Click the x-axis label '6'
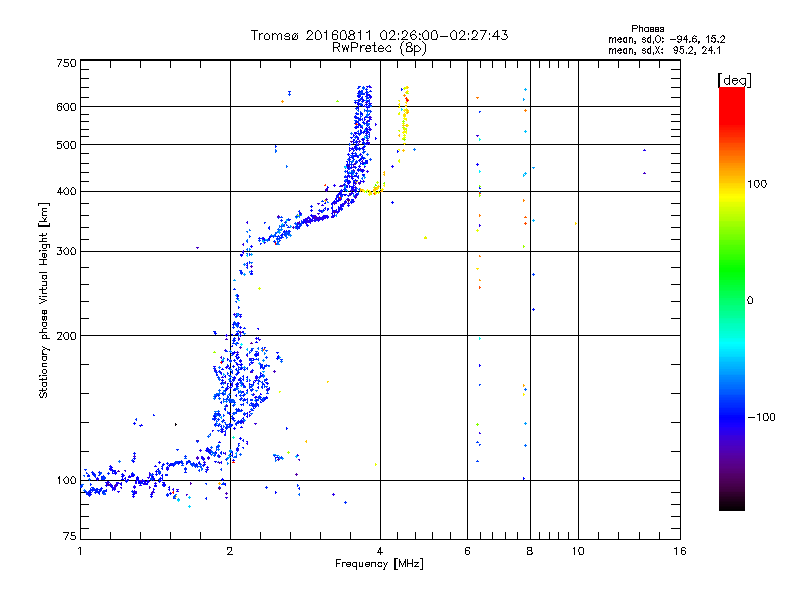The image size is (800, 600). (467, 551)
